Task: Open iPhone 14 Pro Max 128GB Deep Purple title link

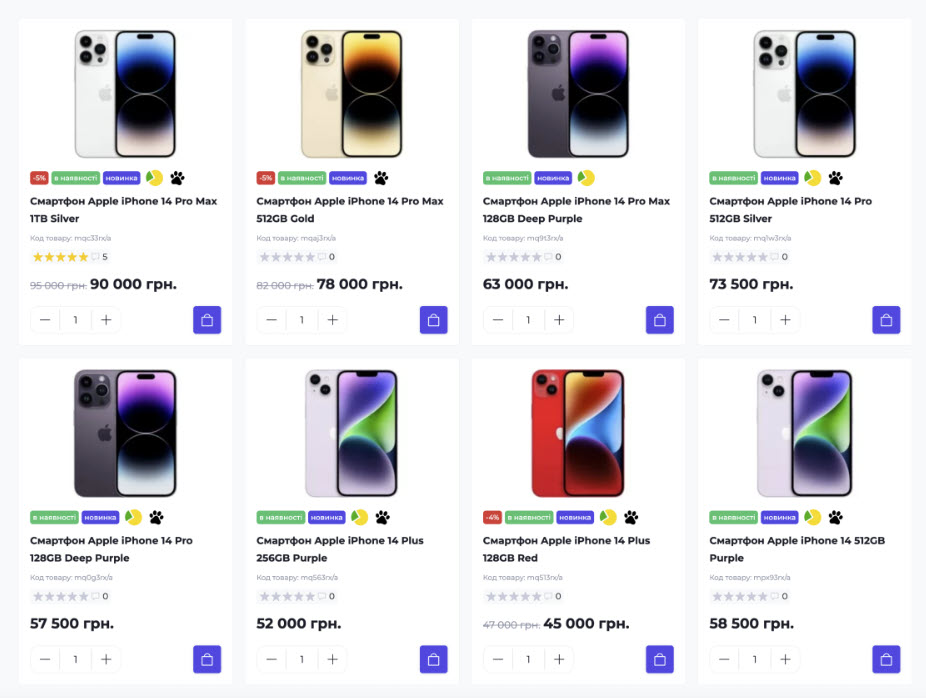Action: pyautogui.click(x=576, y=209)
